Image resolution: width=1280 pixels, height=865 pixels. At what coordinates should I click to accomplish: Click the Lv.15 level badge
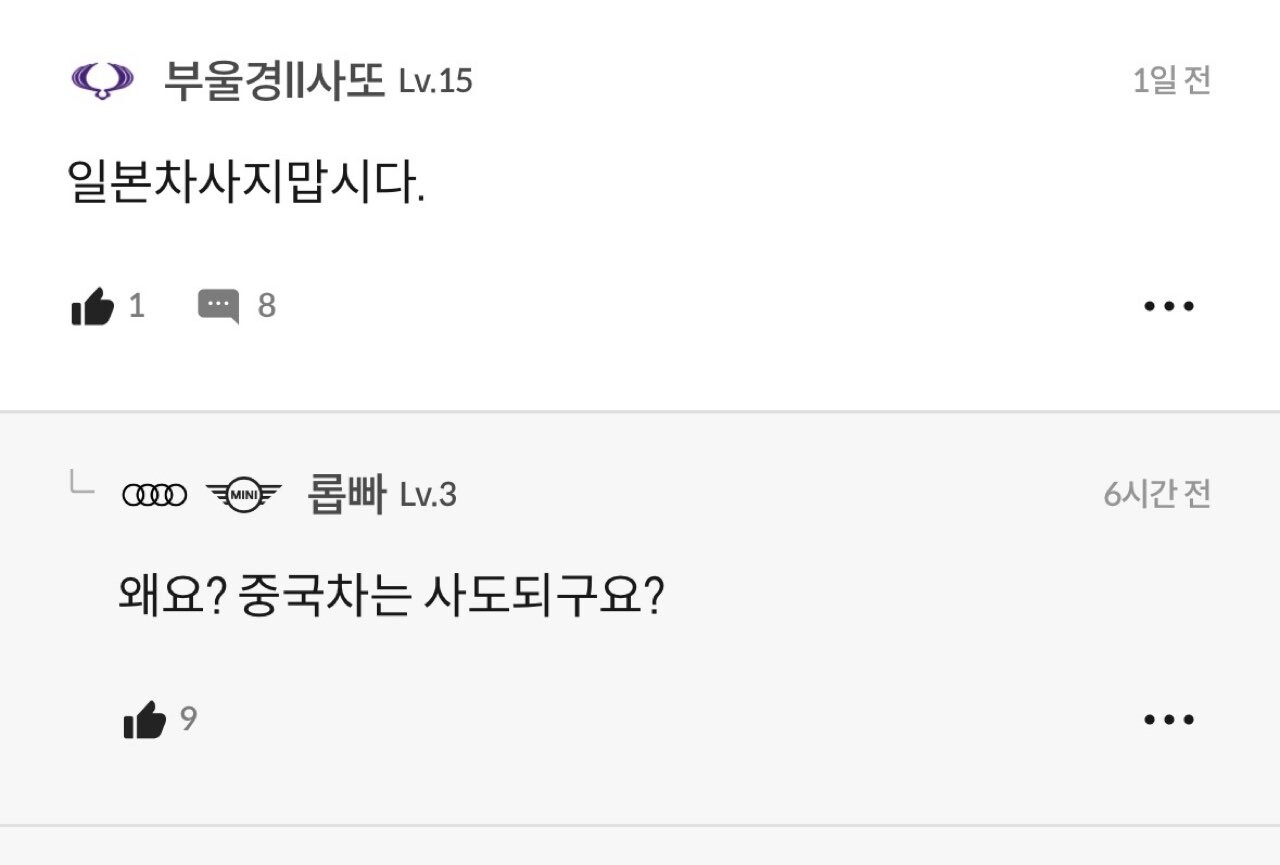coord(435,81)
